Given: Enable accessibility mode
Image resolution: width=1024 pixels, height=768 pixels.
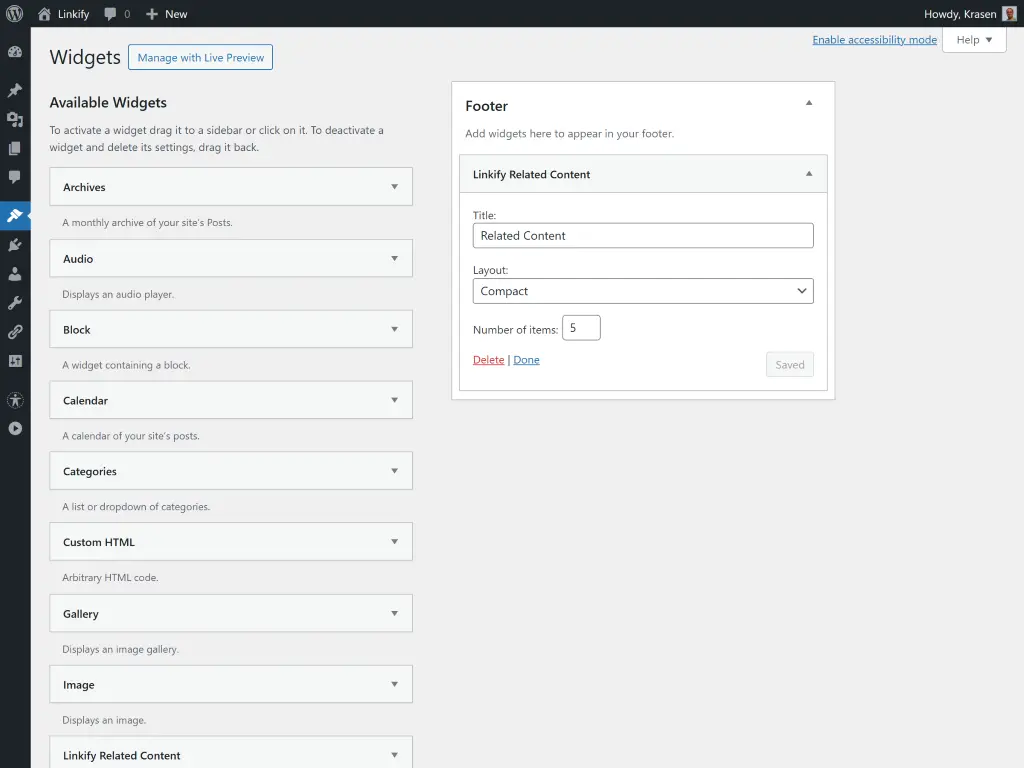Looking at the screenshot, I should pyautogui.click(x=874, y=39).
